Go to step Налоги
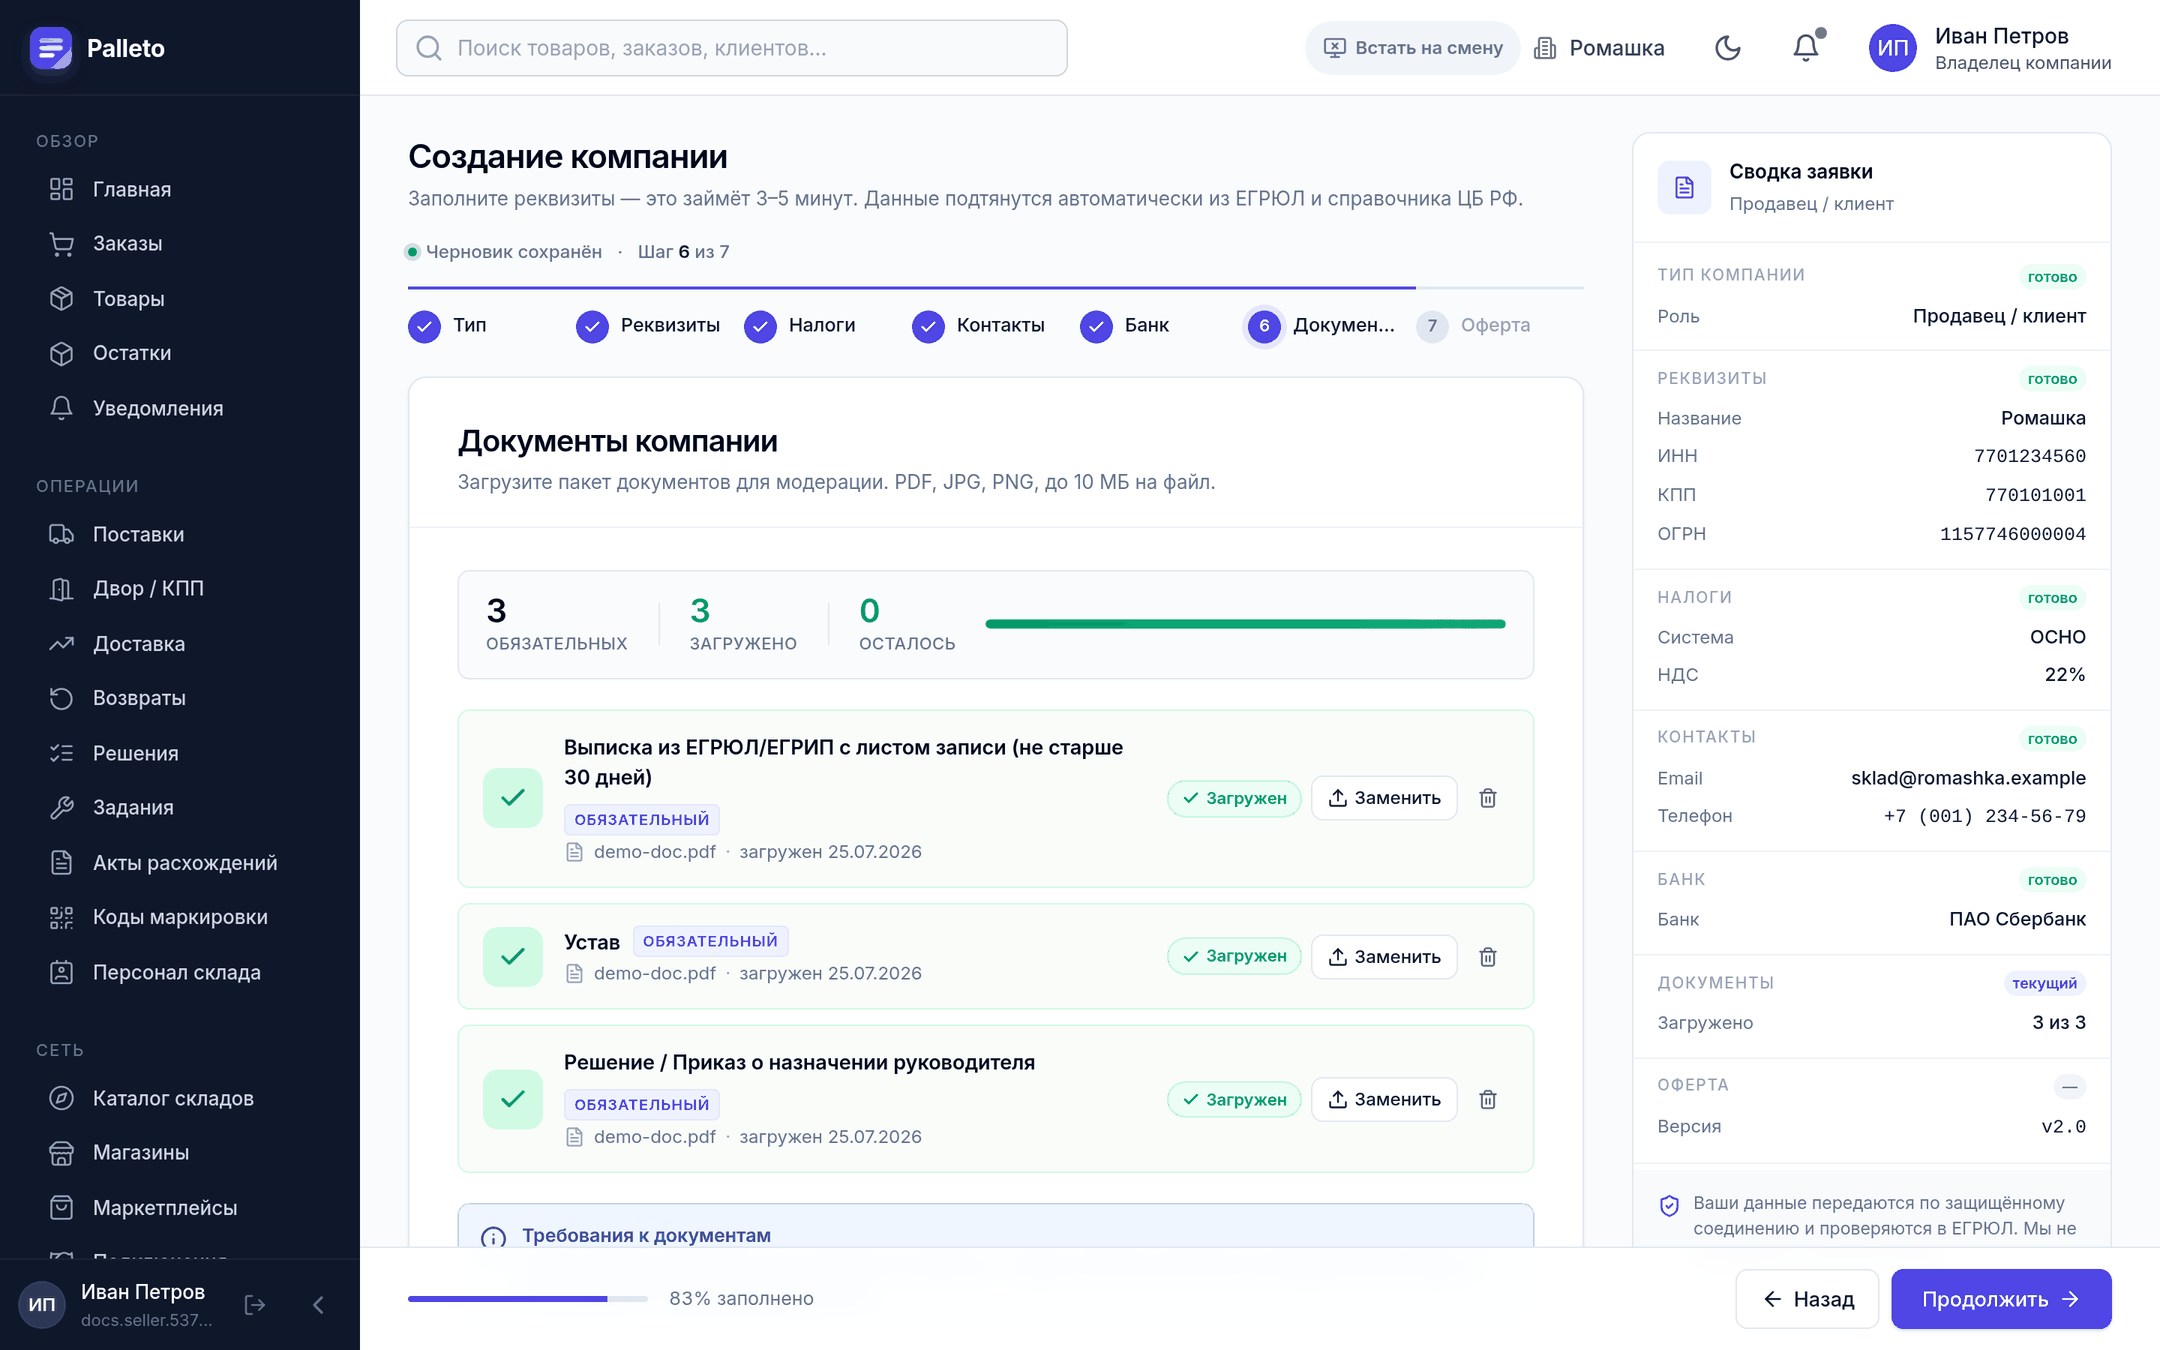Image resolution: width=2160 pixels, height=1350 pixels. tap(800, 326)
